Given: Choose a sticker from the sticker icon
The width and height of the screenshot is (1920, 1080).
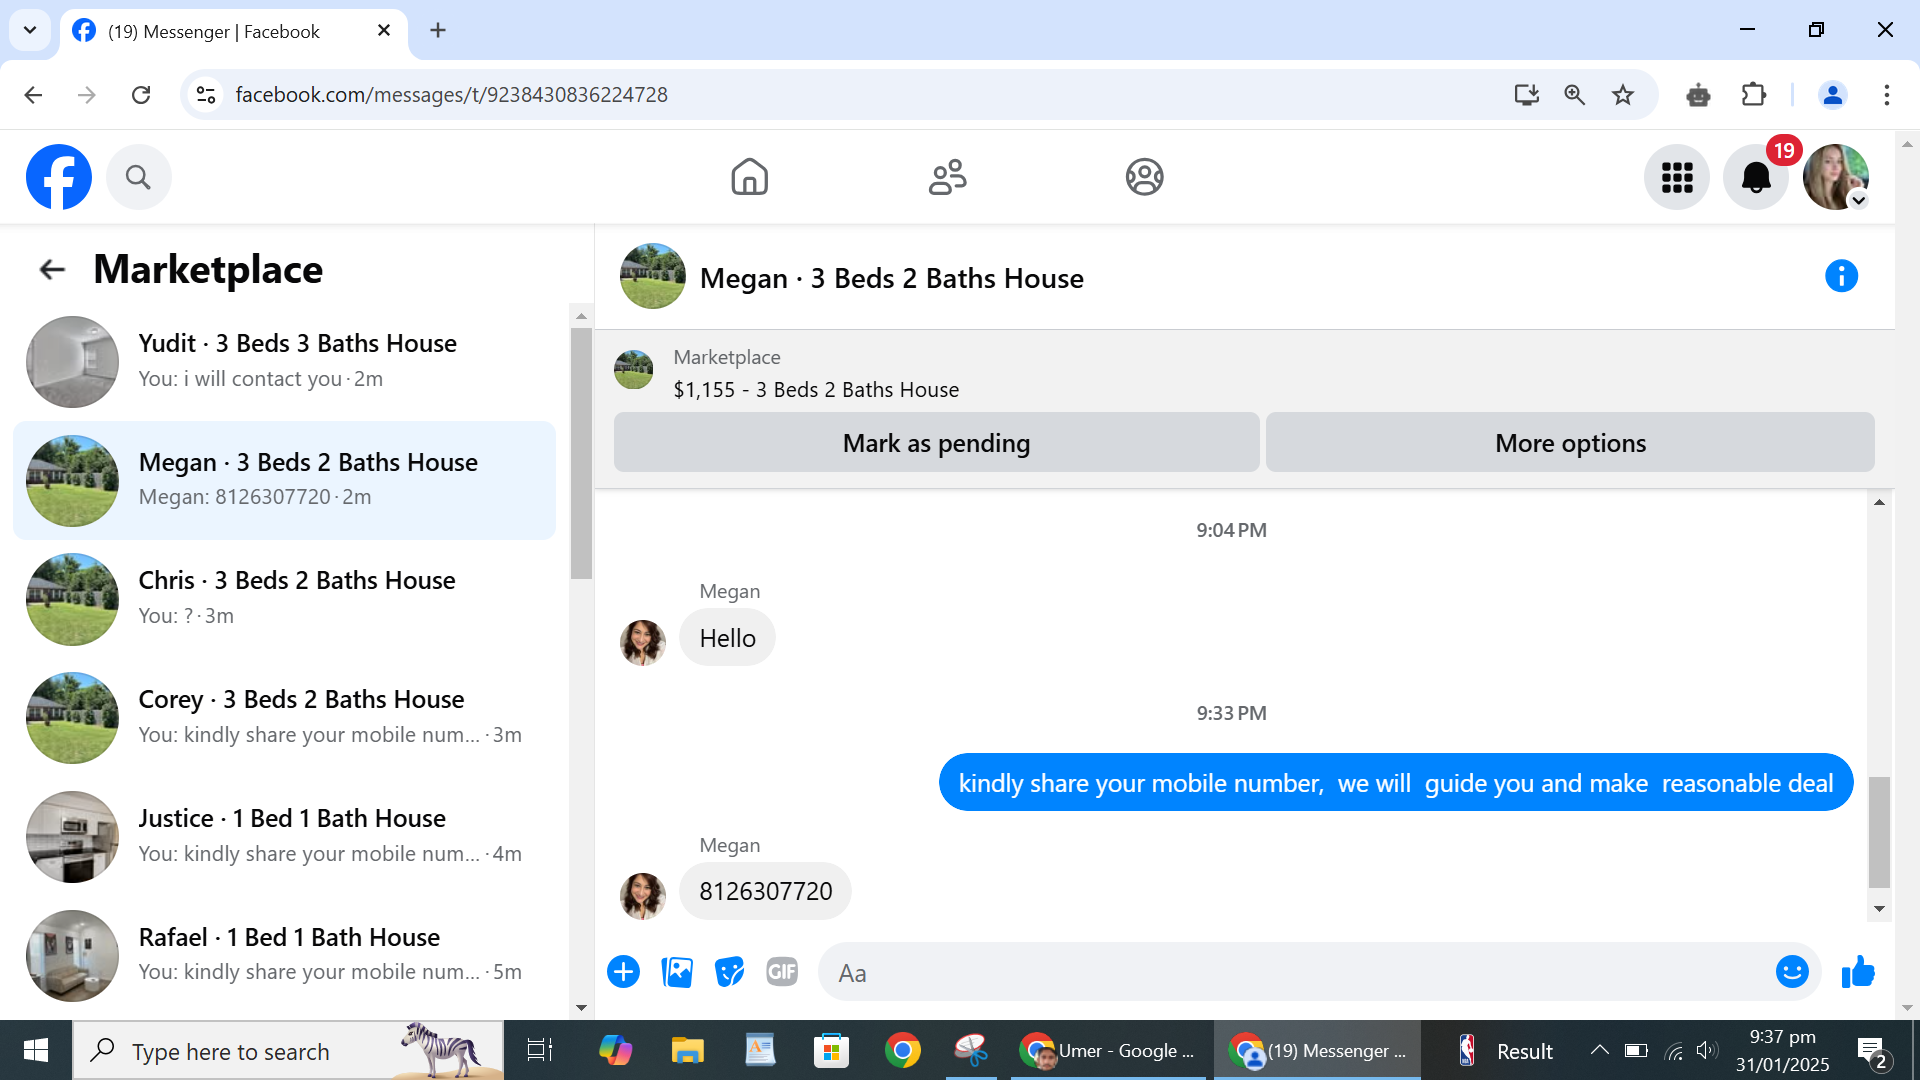Looking at the screenshot, I should pyautogui.click(x=730, y=971).
